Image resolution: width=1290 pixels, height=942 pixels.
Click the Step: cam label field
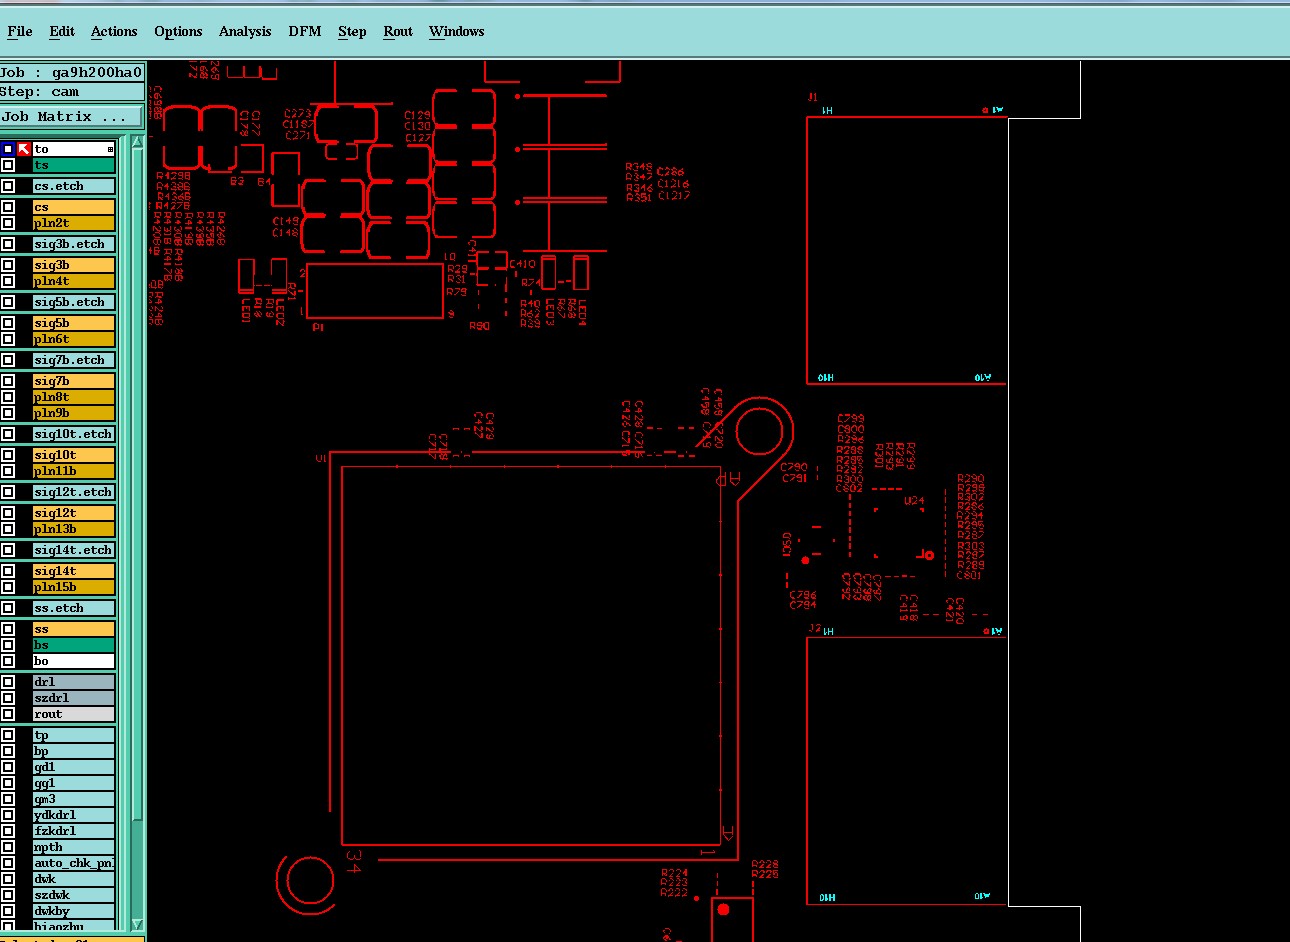(x=71, y=92)
